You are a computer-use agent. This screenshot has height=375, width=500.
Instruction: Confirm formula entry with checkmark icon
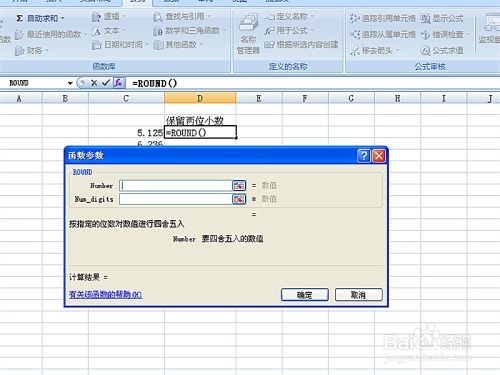tap(106, 83)
